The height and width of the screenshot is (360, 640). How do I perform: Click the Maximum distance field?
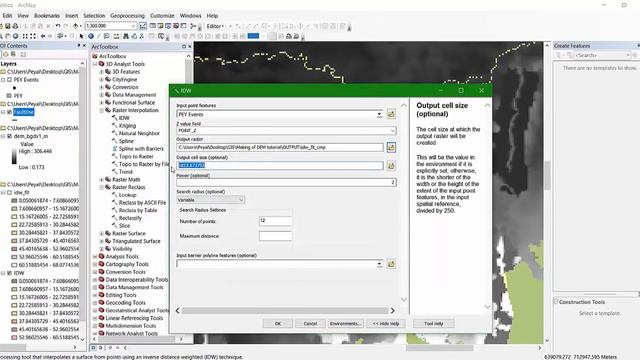pos(276,236)
